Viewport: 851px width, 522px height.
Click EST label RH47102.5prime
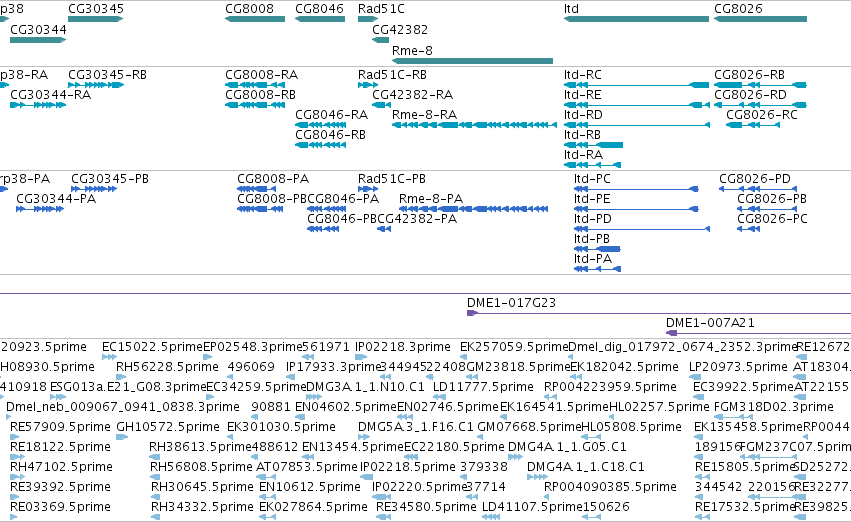click(61, 467)
